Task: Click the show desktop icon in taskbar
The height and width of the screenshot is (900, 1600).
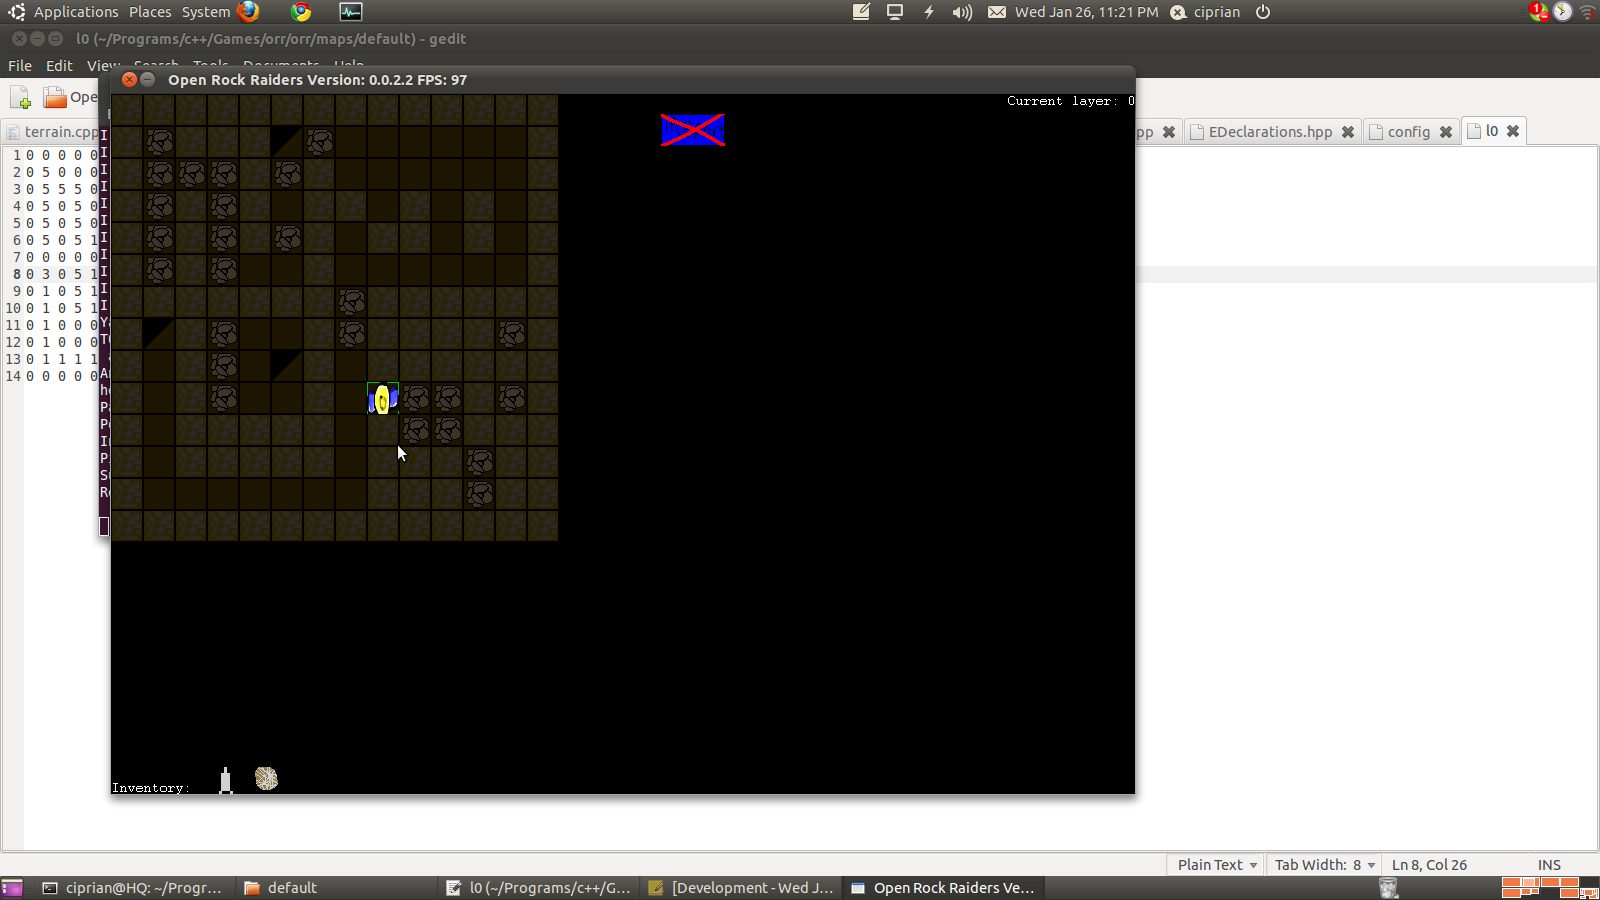Action: pos(12,888)
